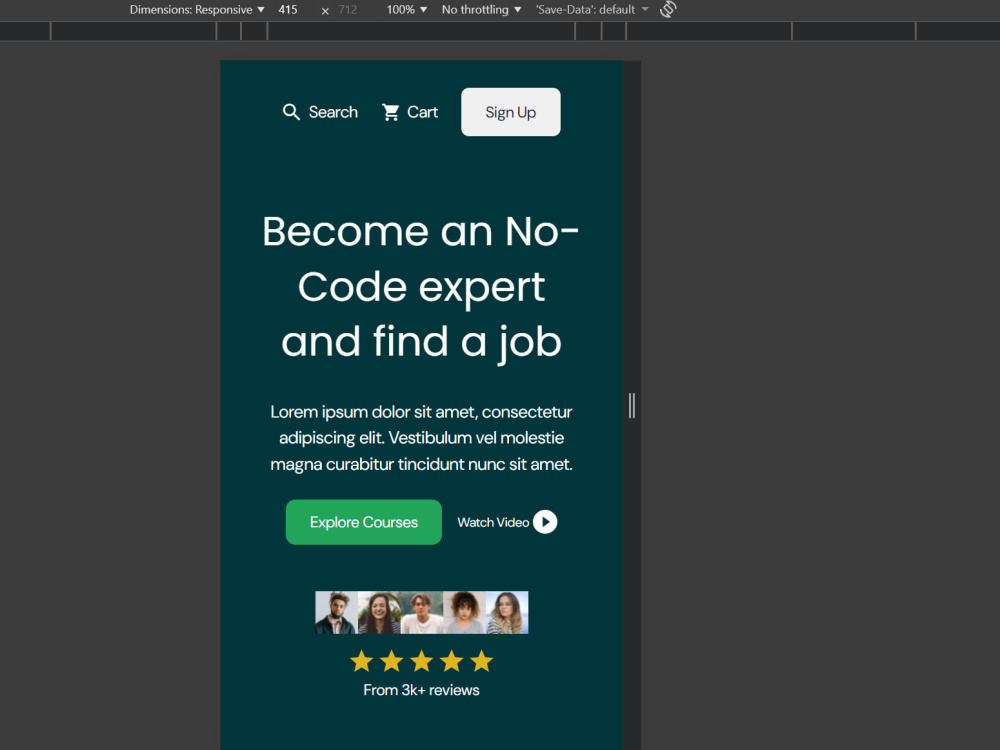Click the shopping cart icon
Viewport: 1000px width, 750px height.
pyautogui.click(x=390, y=112)
